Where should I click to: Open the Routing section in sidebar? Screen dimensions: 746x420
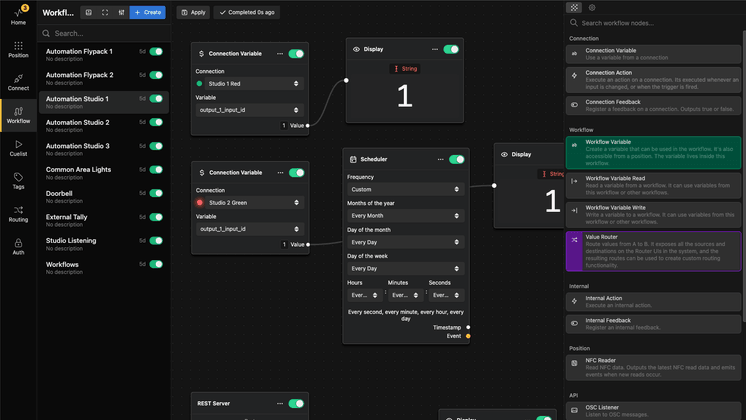(18, 214)
